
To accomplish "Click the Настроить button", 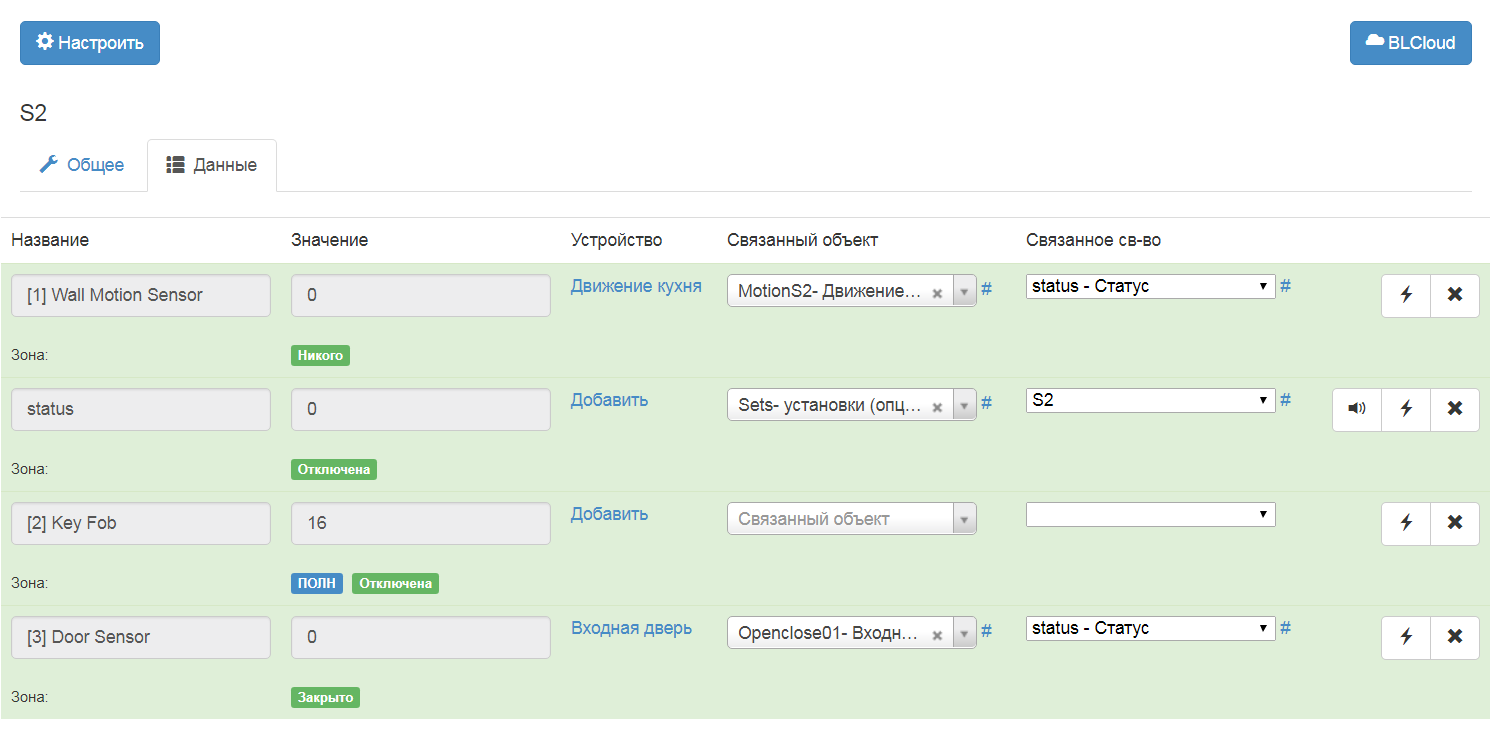I will coord(90,43).
